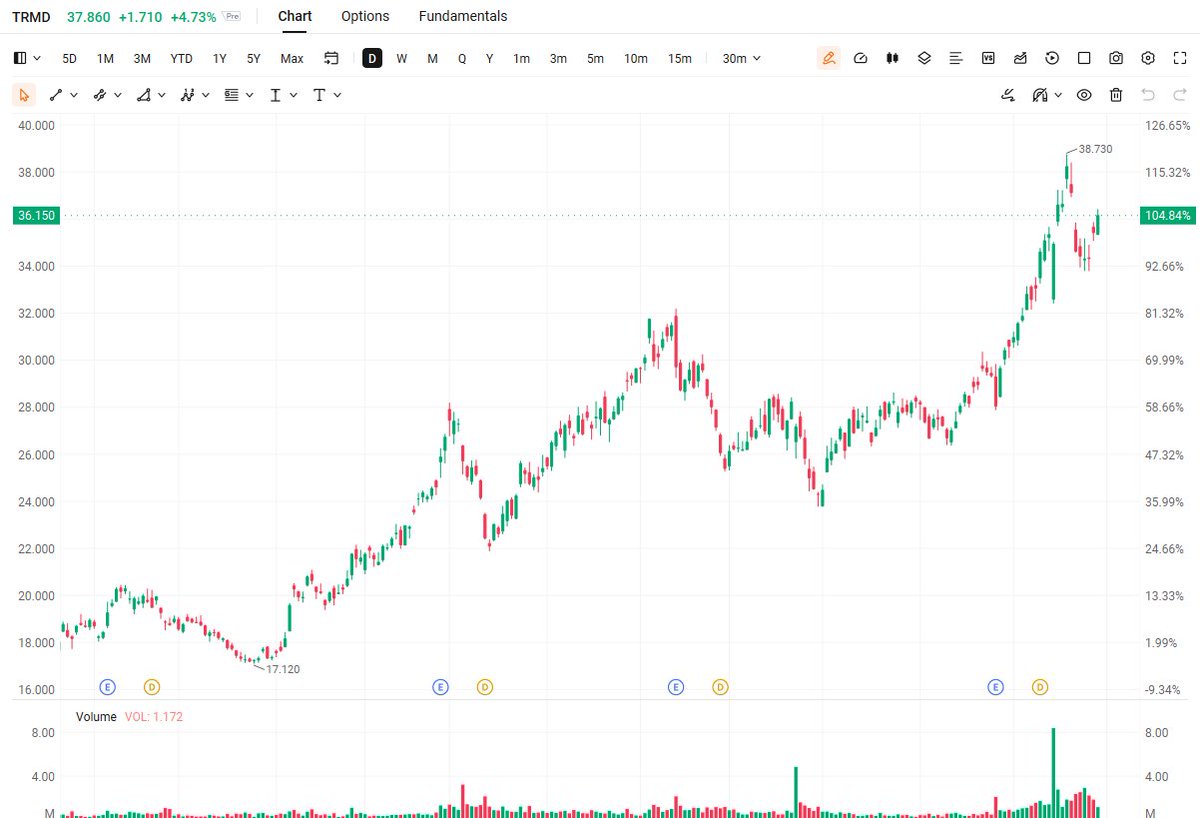
Task: Select the wave pattern drawing tool
Action: (188, 95)
